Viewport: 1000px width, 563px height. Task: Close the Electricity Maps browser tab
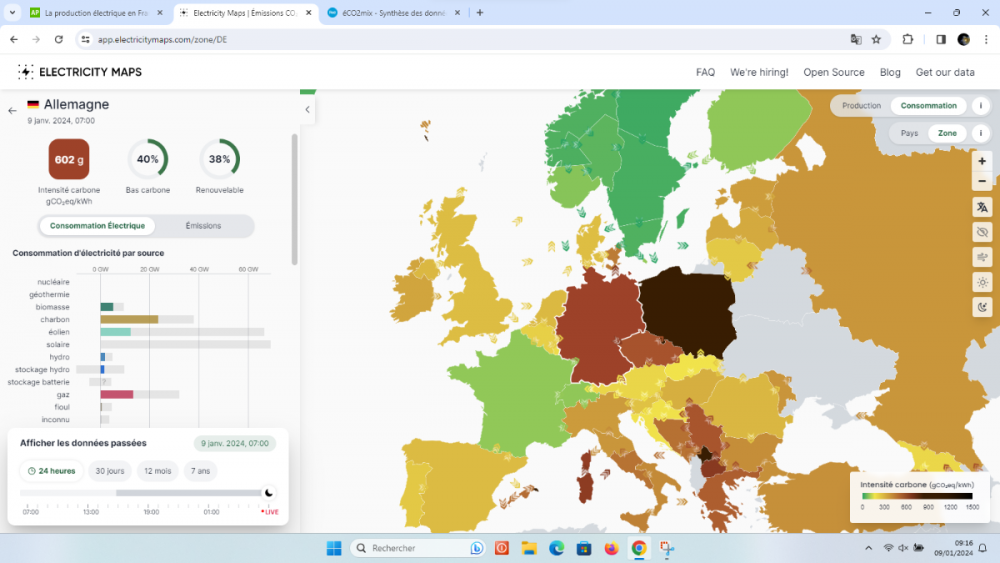[x=309, y=13]
